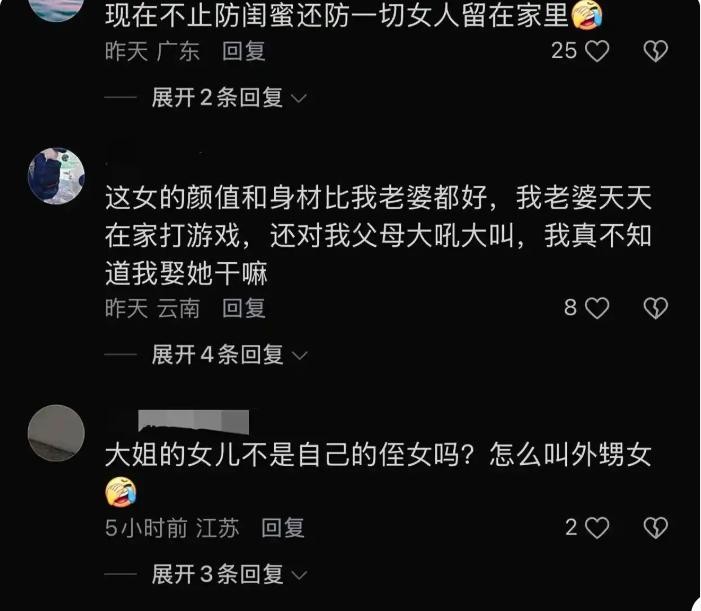Tap the crying-laughing emoji under the 外甥女 comment
The width and height of the screenshot is (701, 611).
121,492
